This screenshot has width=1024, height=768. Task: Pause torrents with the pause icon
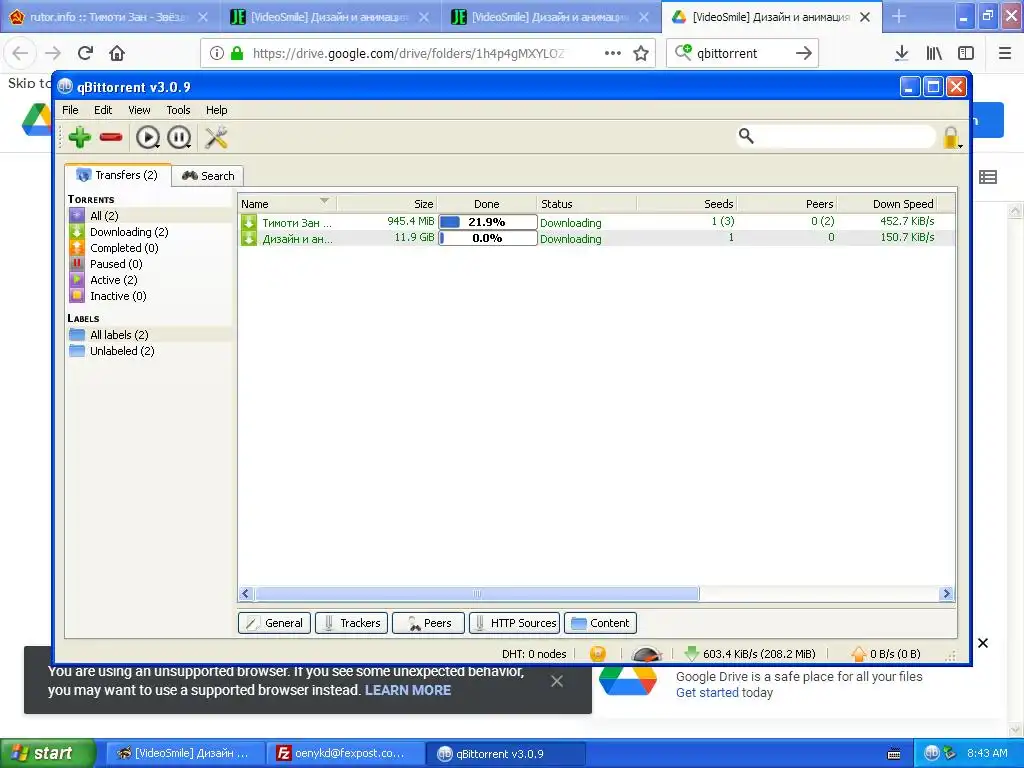[179, 137]
